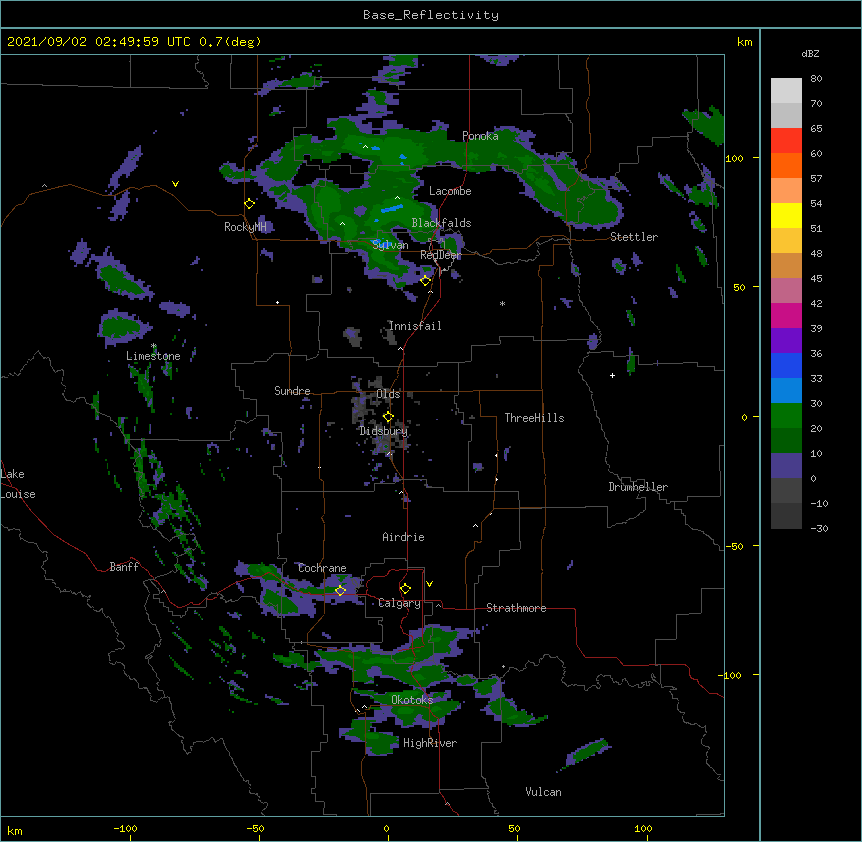This screenshot has width=862, height=842.
Task: Pick the bright yellow legend swatch below 54
Action: pos(786,215)
